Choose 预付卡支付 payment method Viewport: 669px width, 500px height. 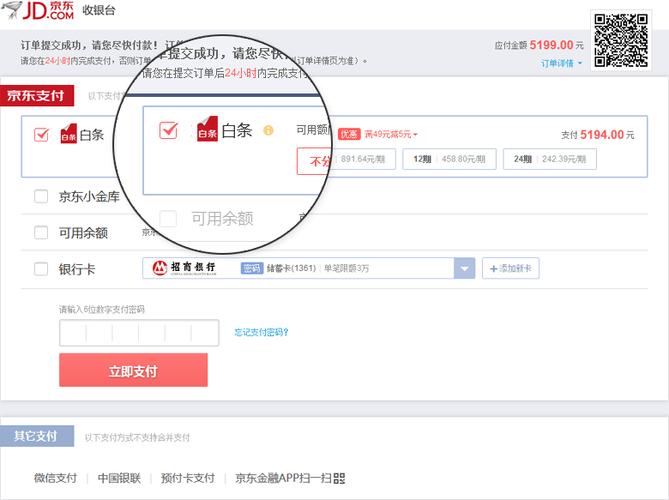pos(188,478)
